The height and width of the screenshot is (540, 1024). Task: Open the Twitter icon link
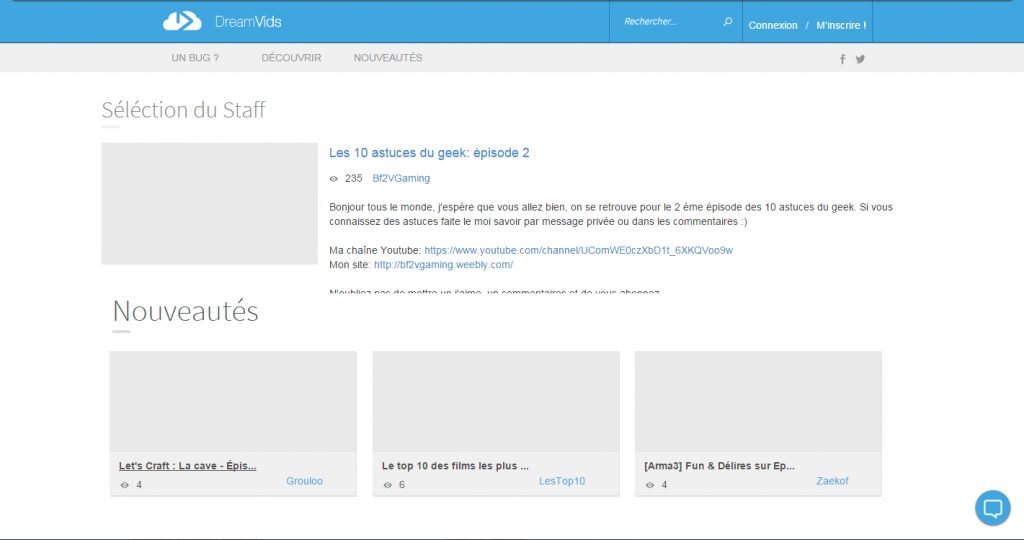(860, 59)
